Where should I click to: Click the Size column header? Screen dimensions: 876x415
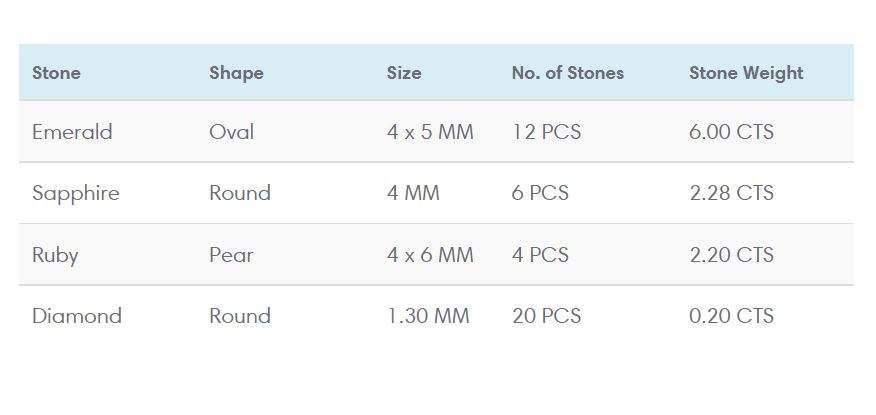[404, 73]
